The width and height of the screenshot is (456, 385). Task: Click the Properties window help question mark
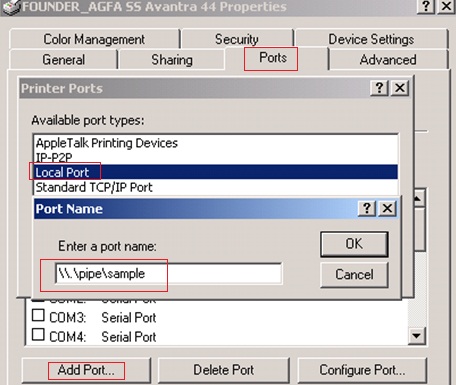pos(426,7)
